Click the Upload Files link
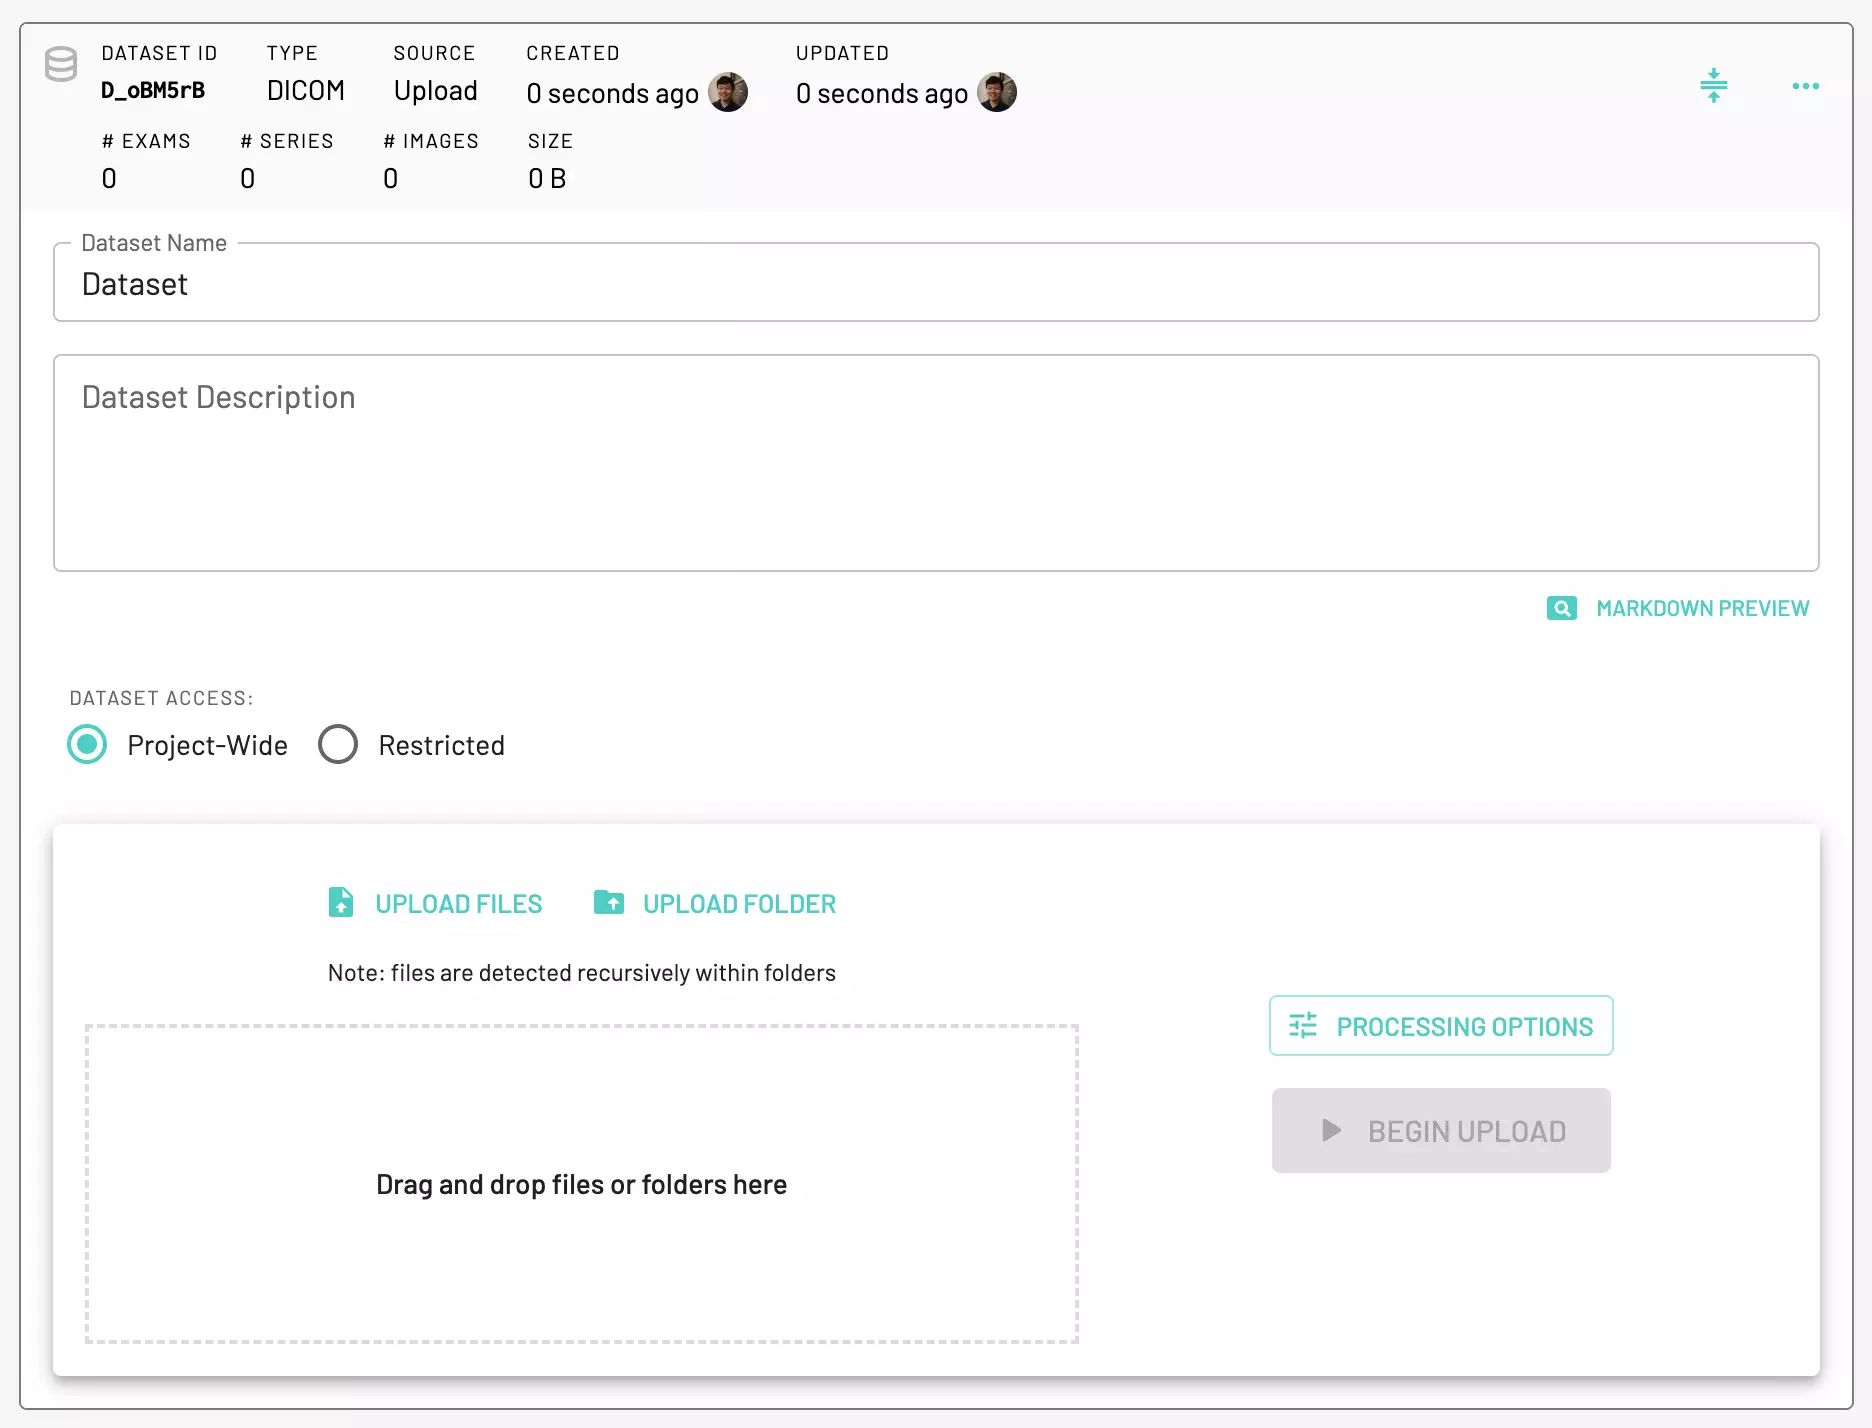 [x=459, y=903]
